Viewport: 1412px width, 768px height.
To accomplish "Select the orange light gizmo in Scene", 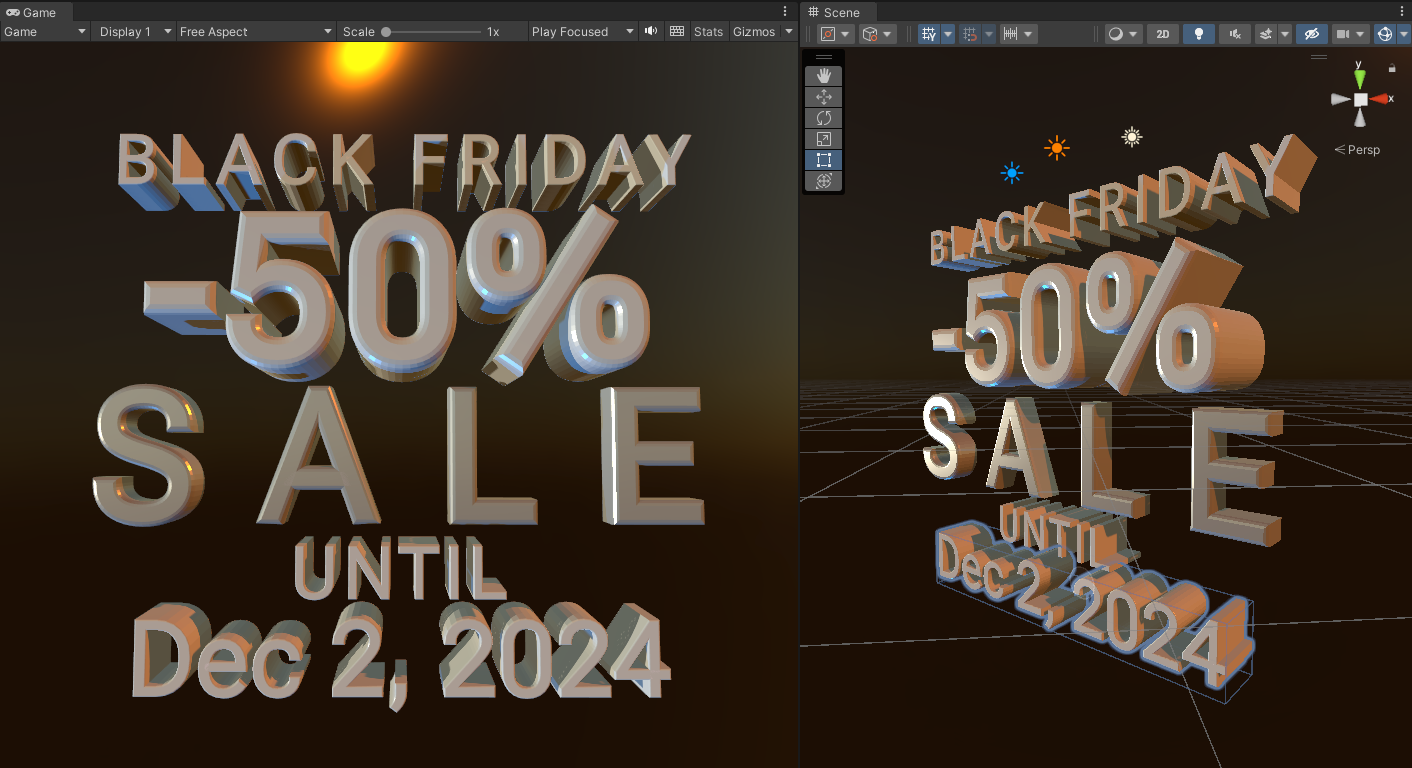I will click(1056, 148).
